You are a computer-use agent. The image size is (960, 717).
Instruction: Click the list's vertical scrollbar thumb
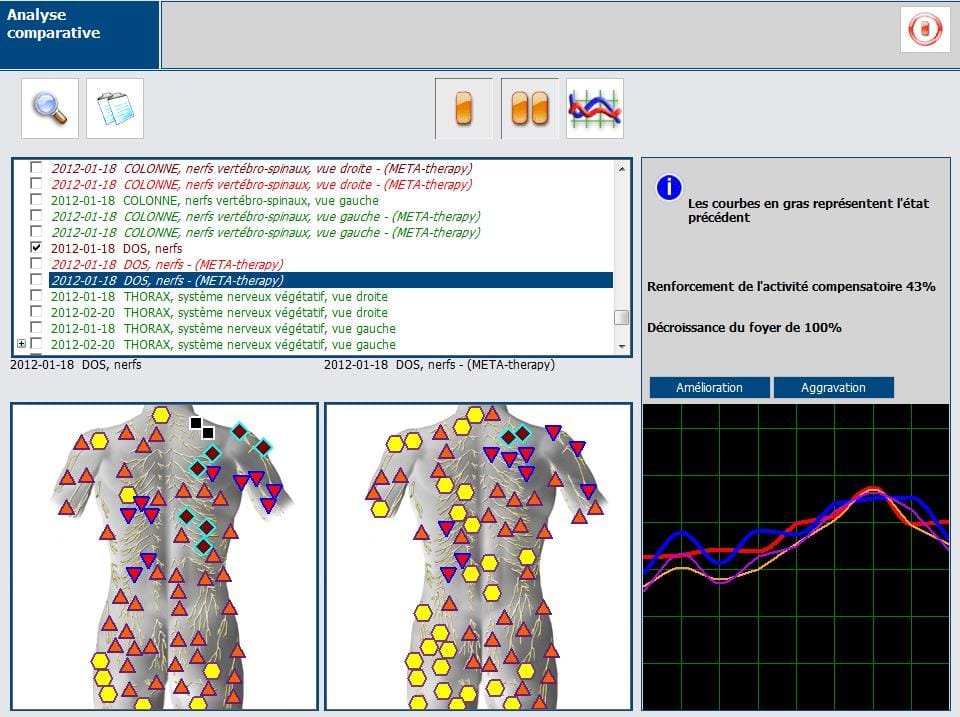pos(622,318)
